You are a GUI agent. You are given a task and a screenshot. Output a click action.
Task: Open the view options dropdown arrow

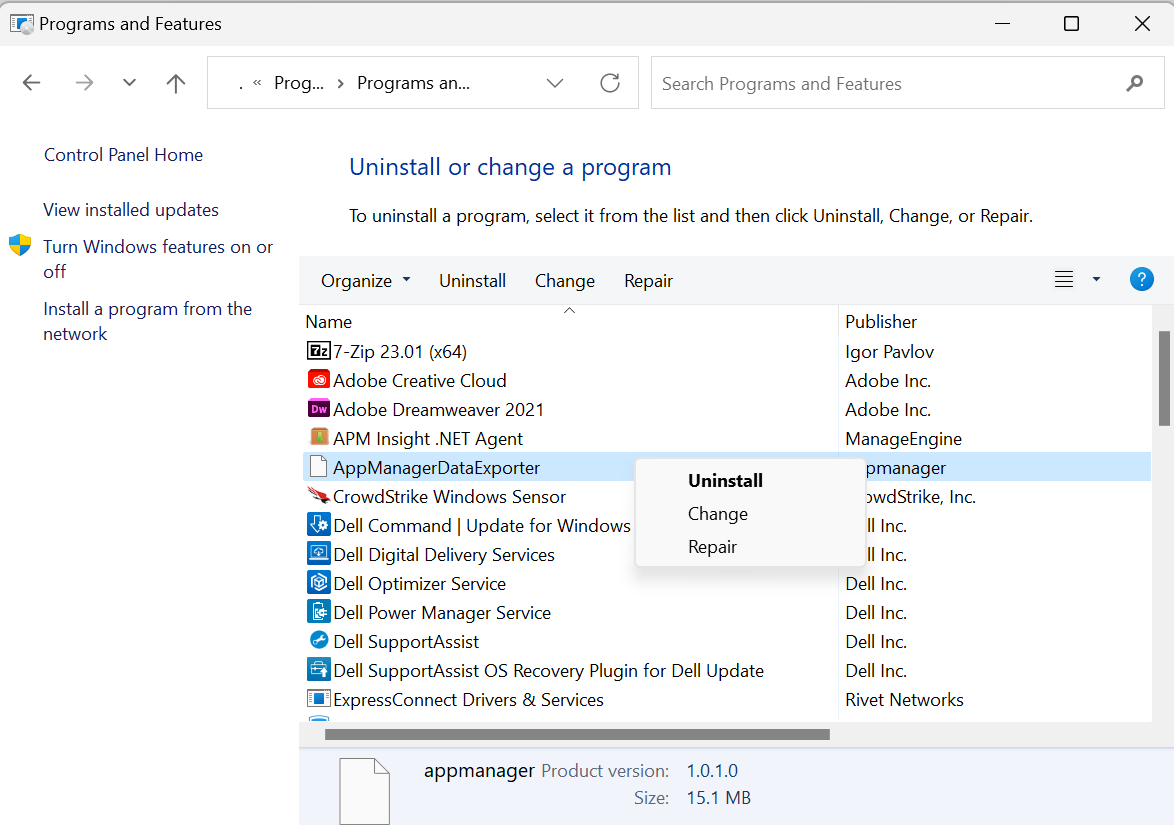tap(1096, 279)
